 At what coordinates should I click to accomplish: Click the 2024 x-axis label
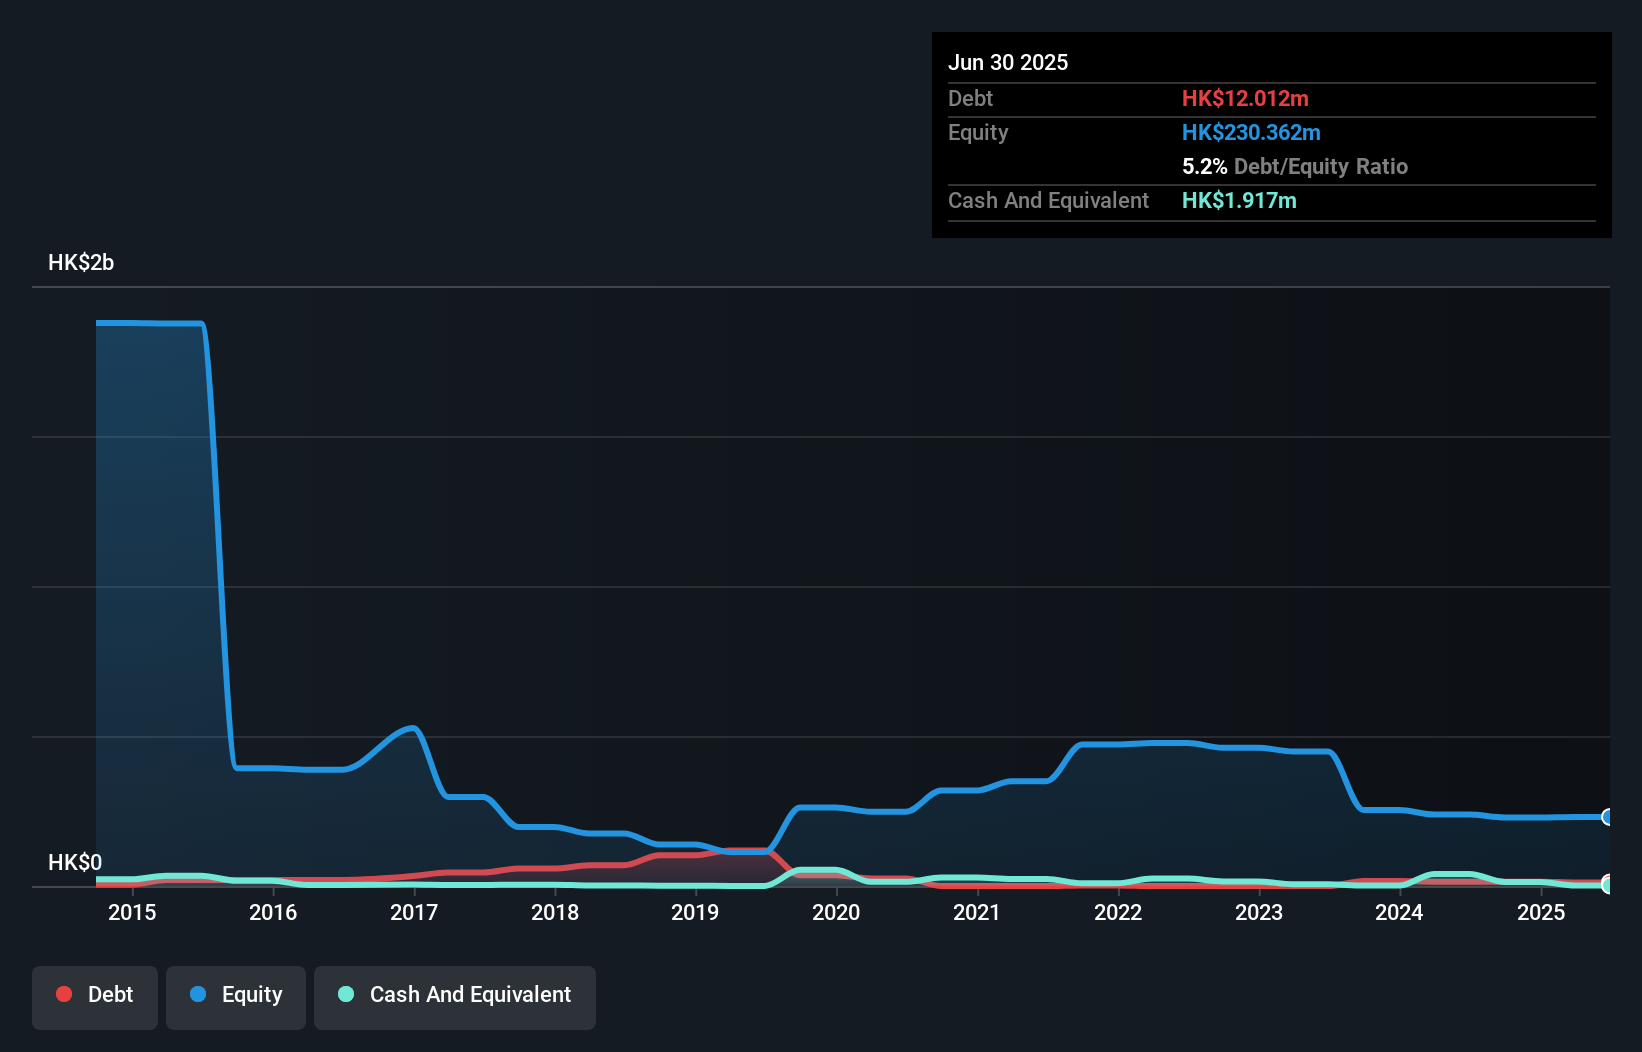[x=1399, y=912]
